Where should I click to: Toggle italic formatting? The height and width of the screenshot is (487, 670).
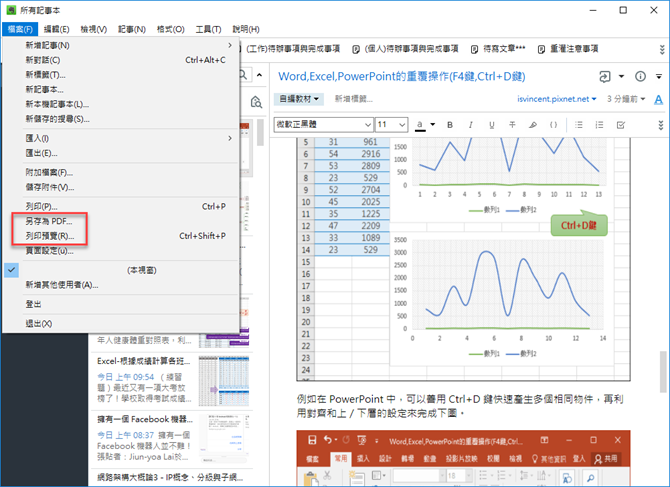tap(470, 125)
